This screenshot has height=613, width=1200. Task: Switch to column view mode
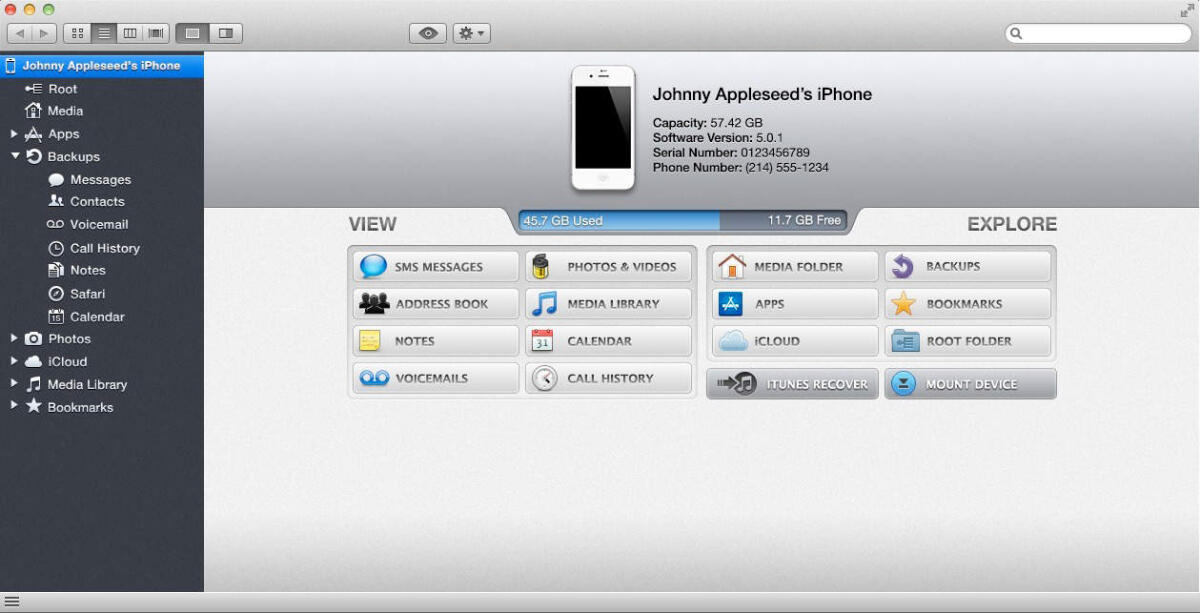131,32
